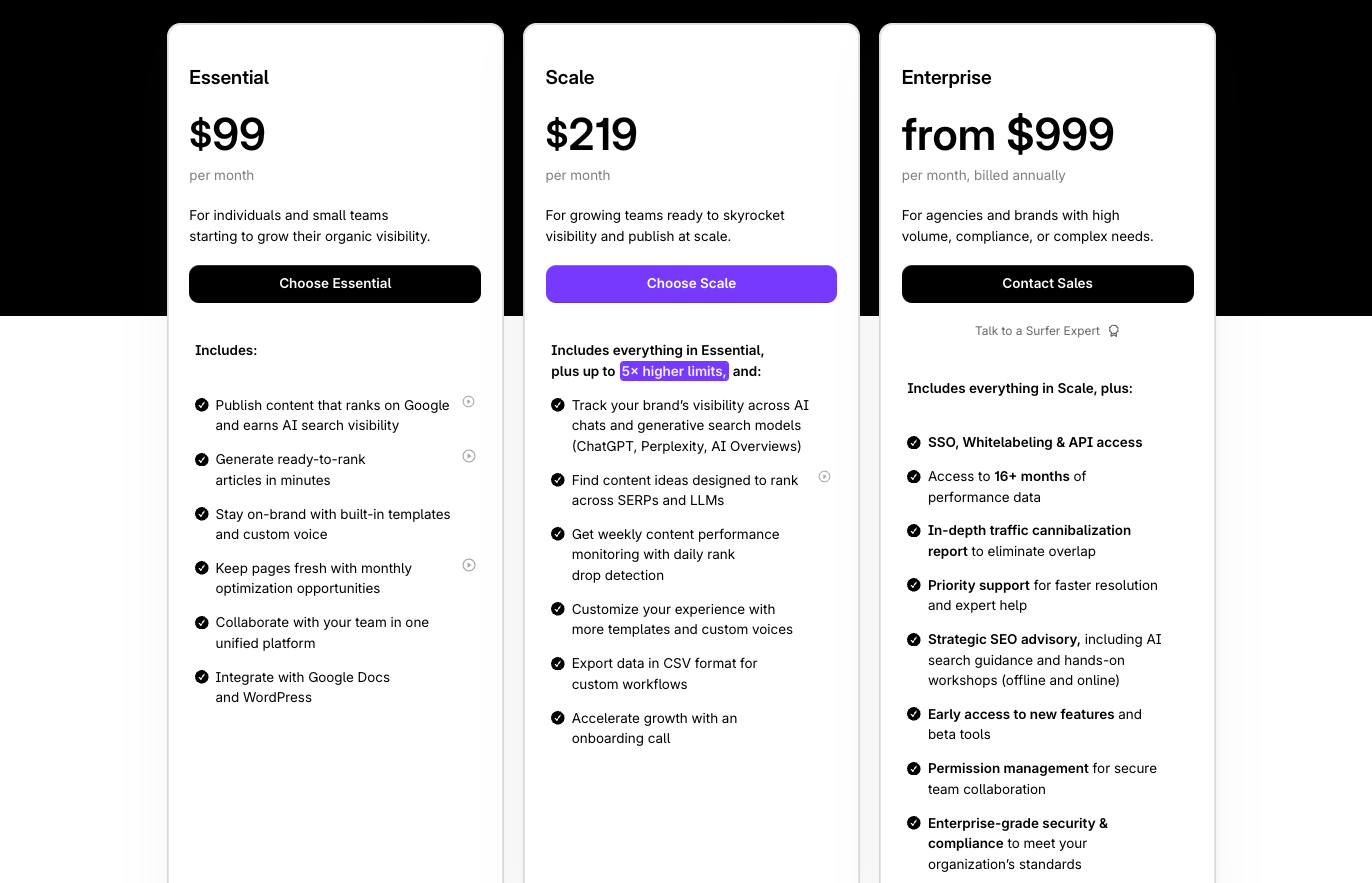Click the checkmark next to "Track your brand's visibility"

557,405
